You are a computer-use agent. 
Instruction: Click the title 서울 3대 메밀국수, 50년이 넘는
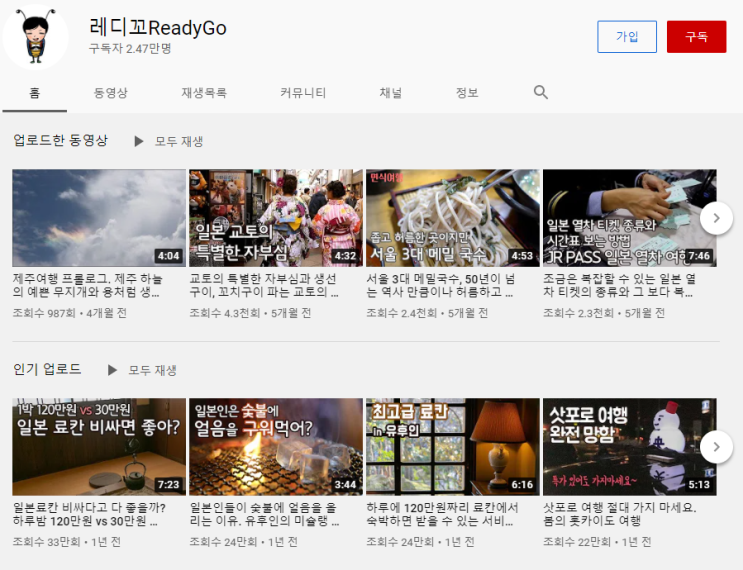[x=440, y=285]
